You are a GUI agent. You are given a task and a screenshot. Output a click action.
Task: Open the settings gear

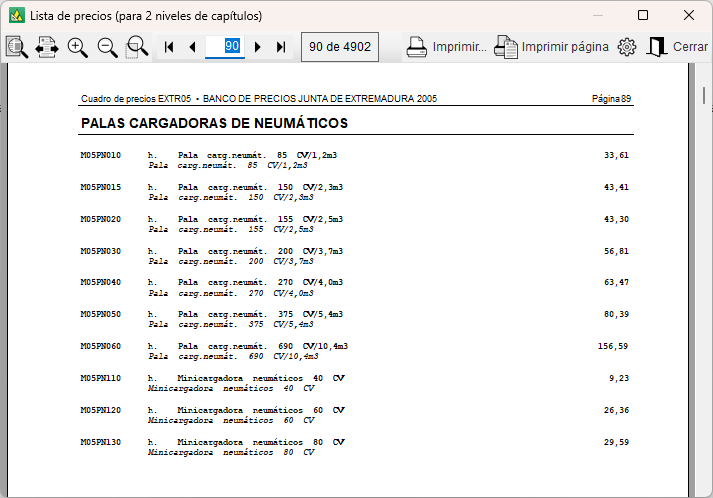[x=627, y=47]
